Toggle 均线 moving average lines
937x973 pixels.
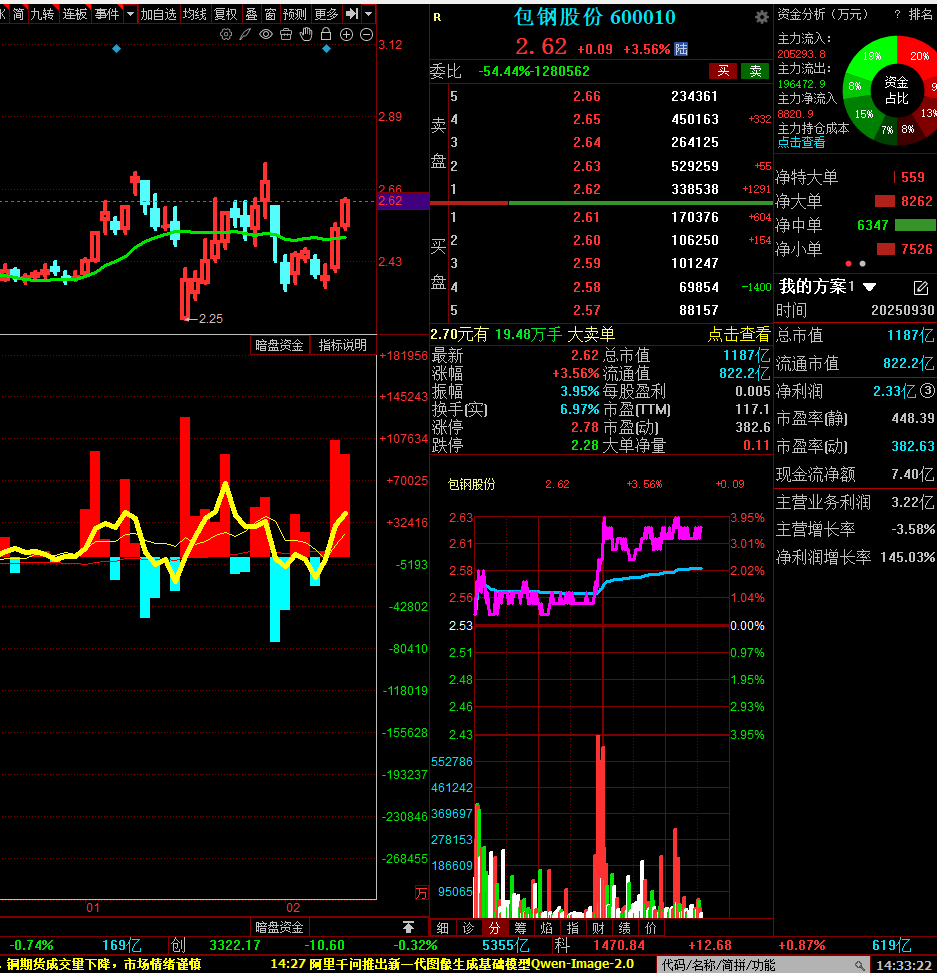195,14
